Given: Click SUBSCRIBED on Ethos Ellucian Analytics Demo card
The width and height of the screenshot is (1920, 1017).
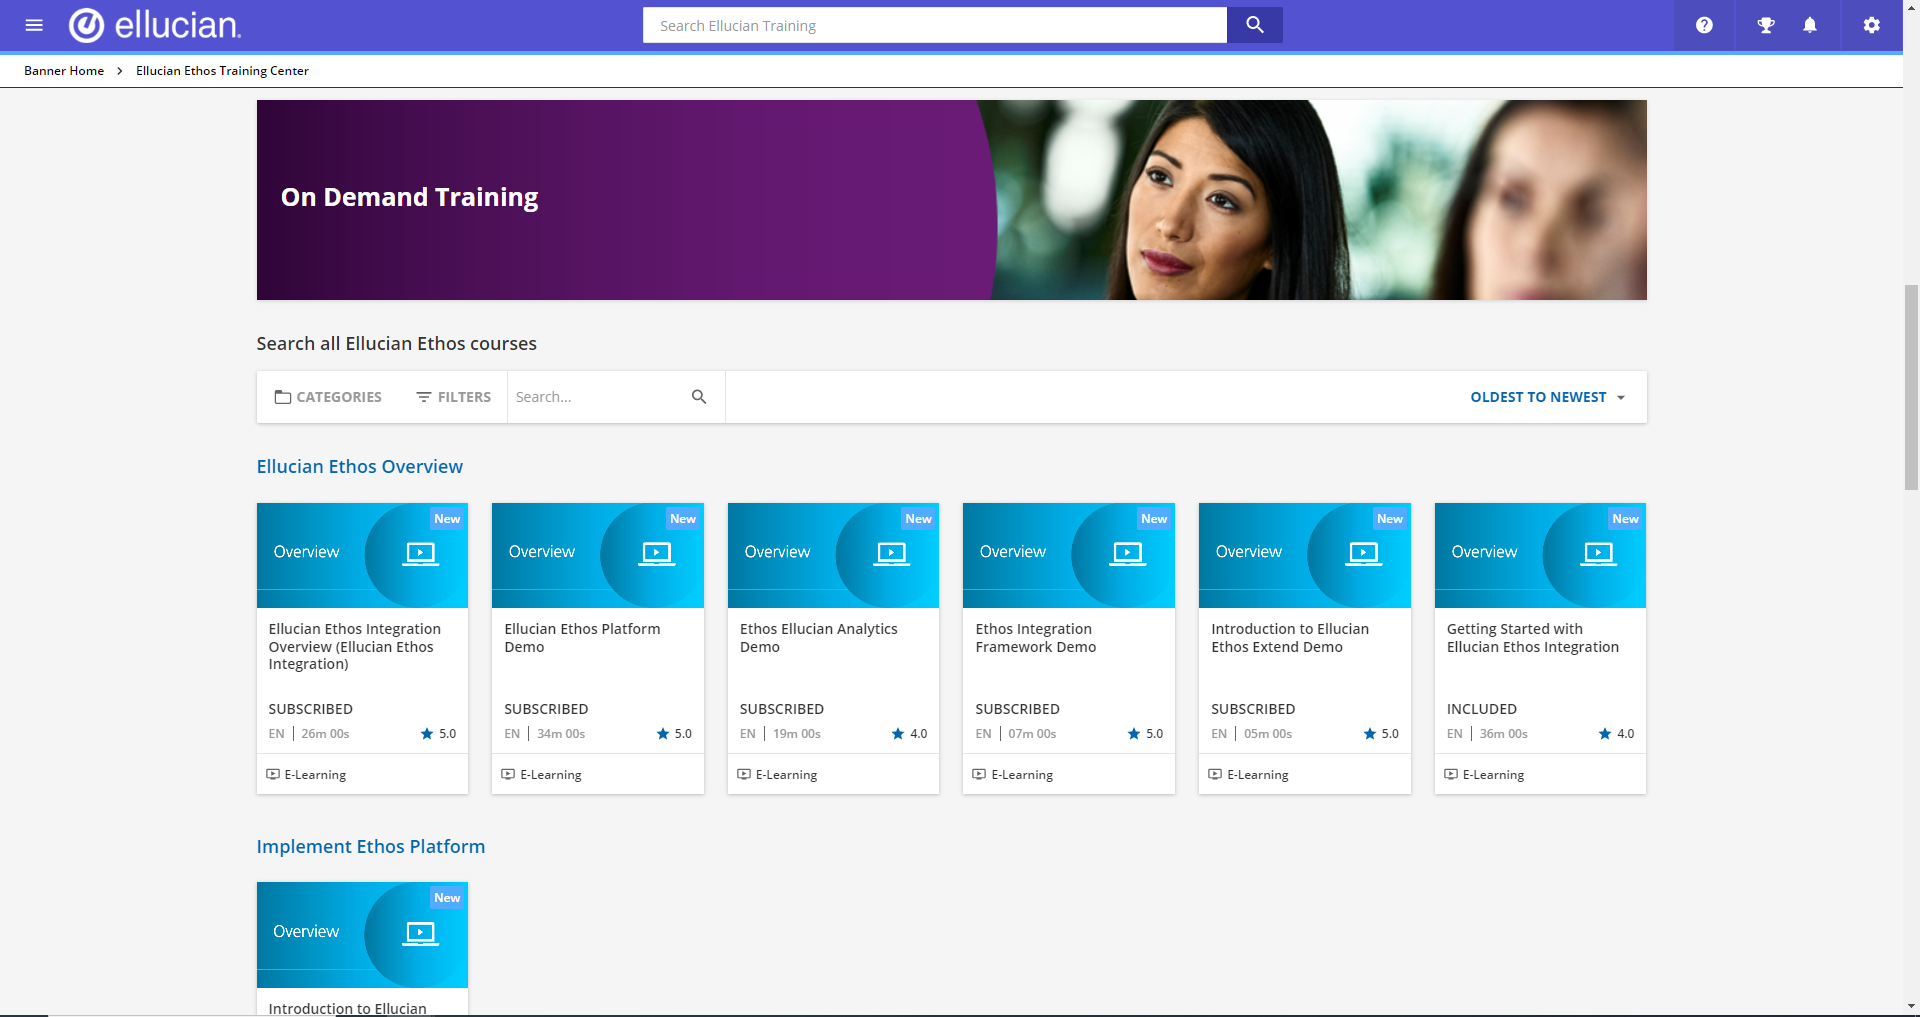Looking at the screenshot, I should coord(782,709).
